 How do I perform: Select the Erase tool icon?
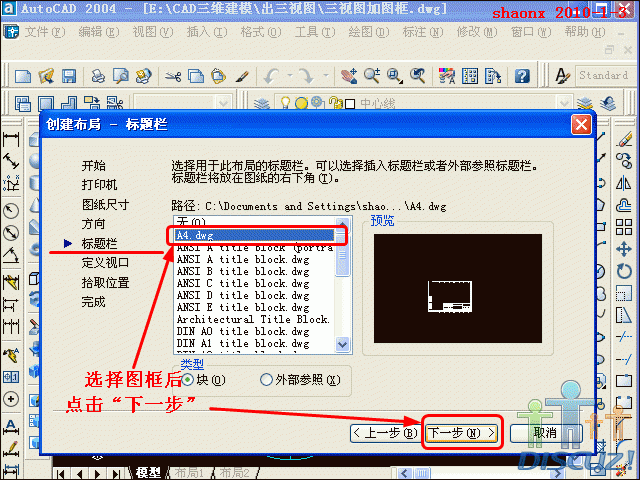(x=624, y=139)
